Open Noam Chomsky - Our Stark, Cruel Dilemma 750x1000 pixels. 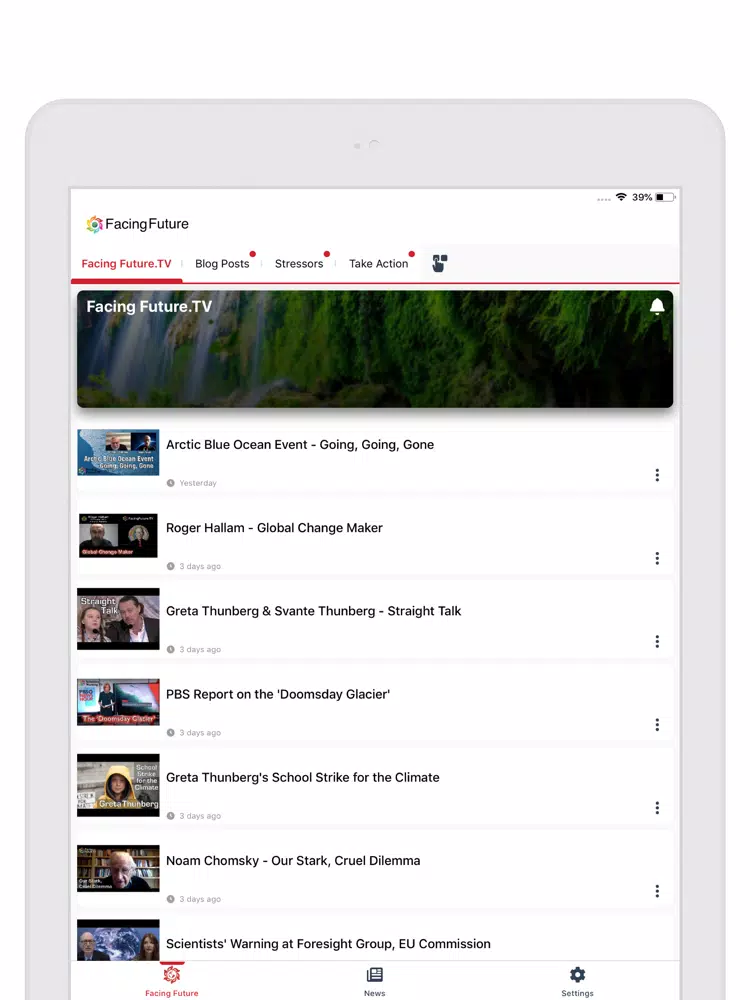coord(293,861)
